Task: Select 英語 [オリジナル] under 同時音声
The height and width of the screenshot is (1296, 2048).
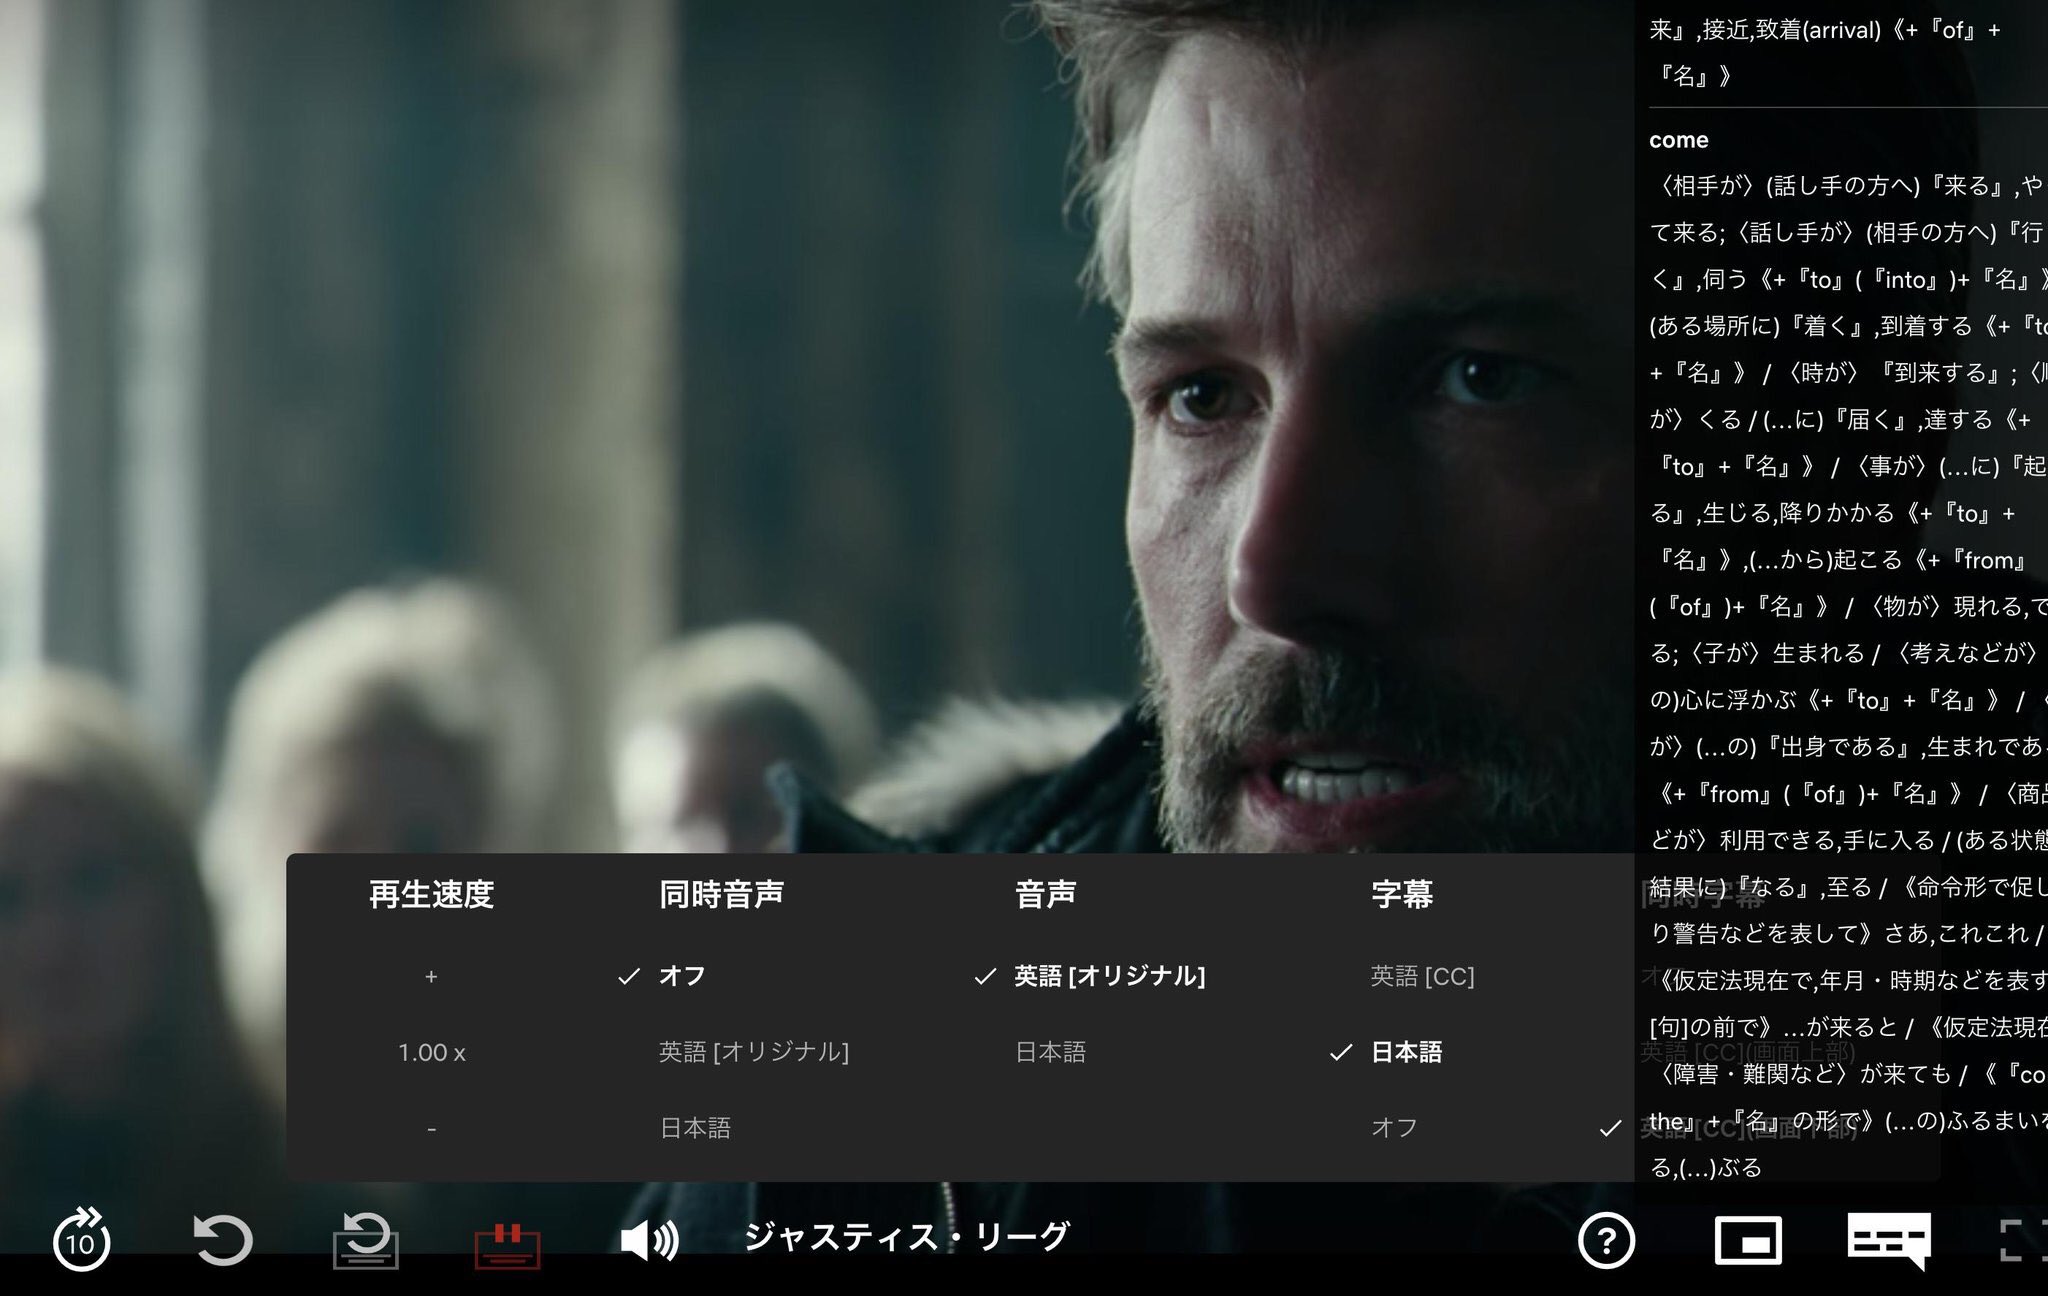Action: [x=754, y=1052]
